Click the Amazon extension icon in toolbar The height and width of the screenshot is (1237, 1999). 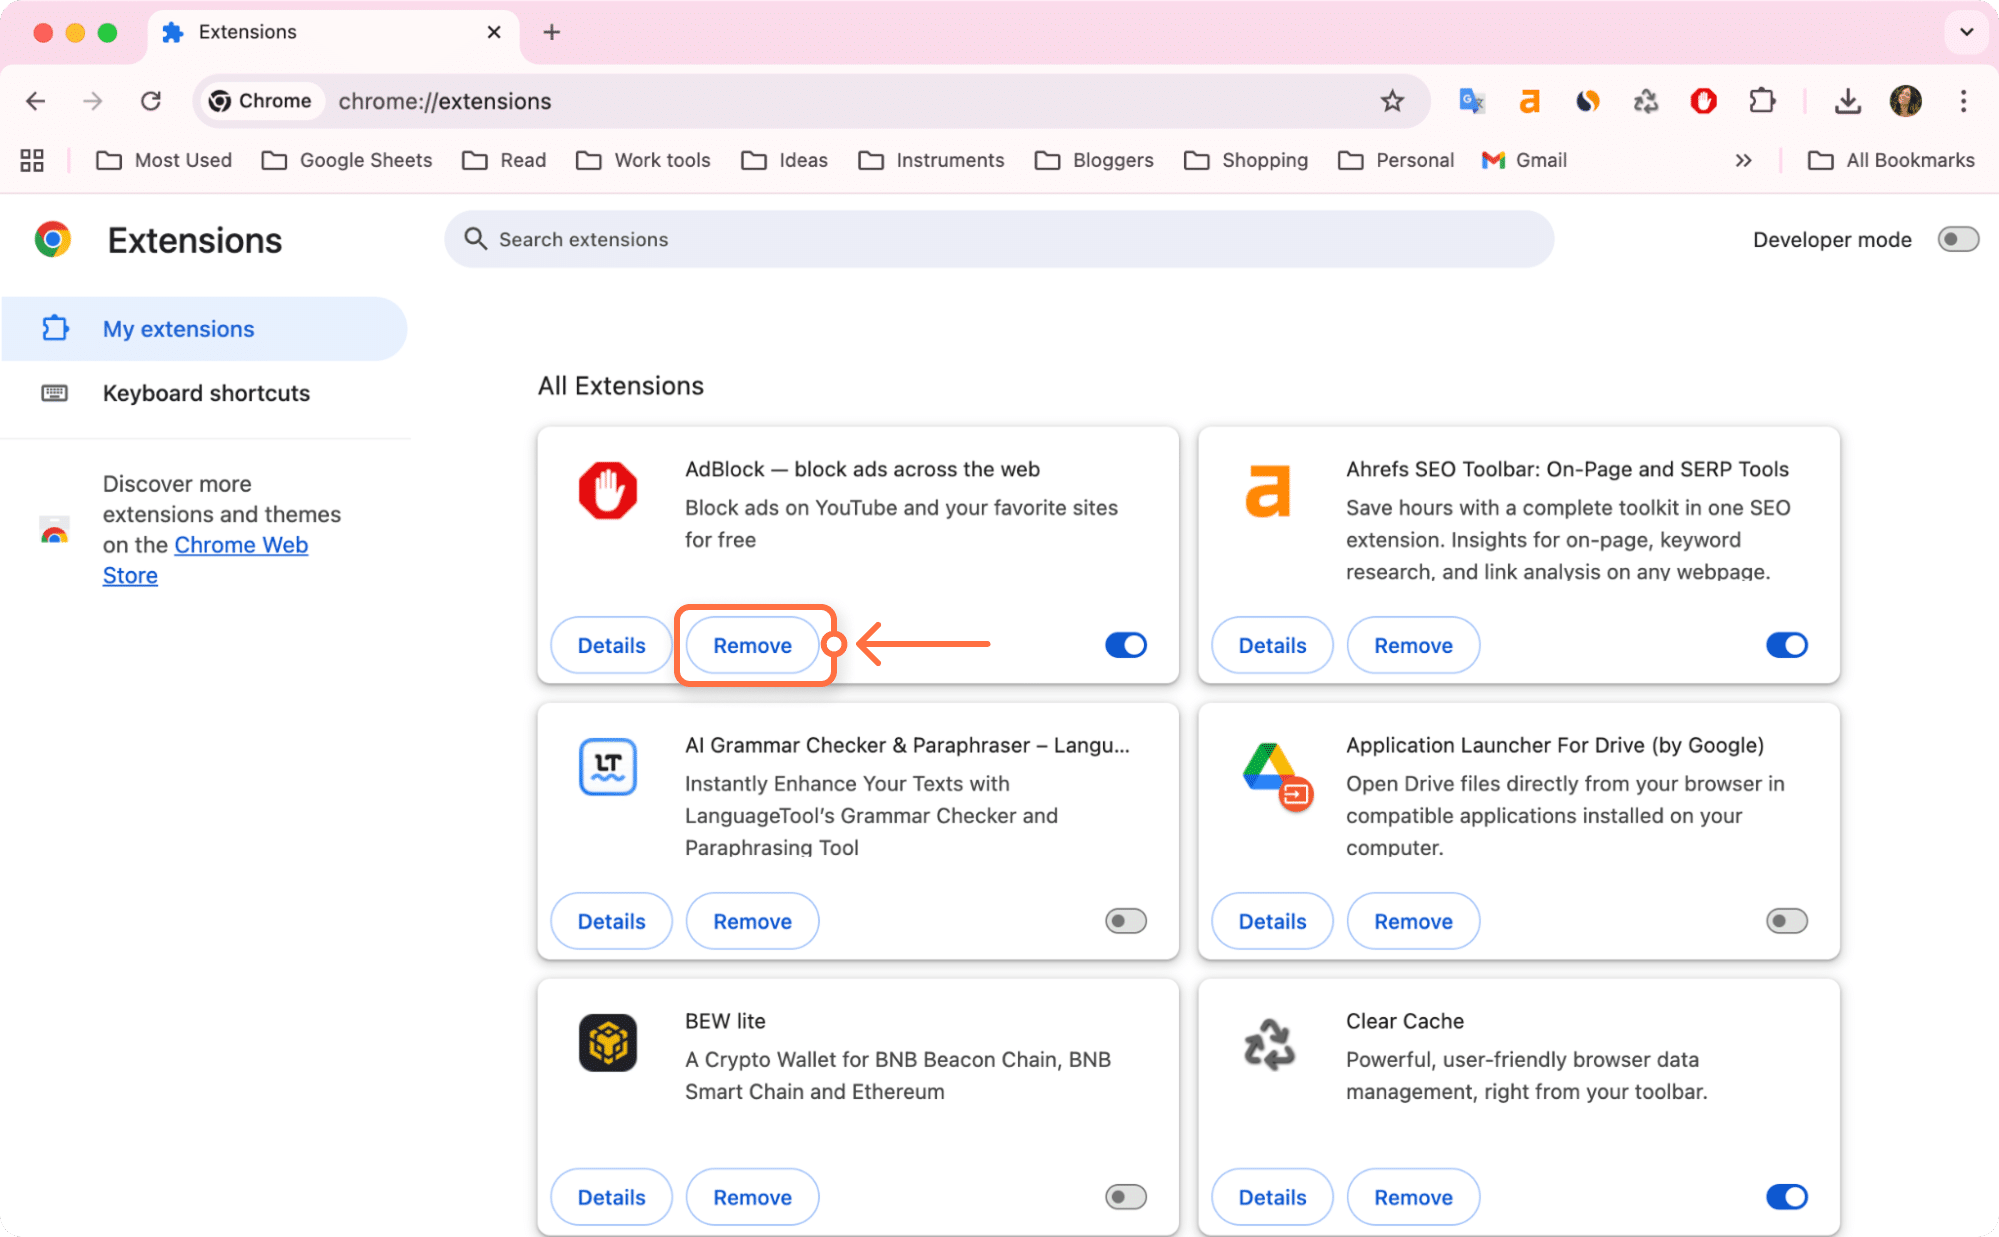(1529, 100)
